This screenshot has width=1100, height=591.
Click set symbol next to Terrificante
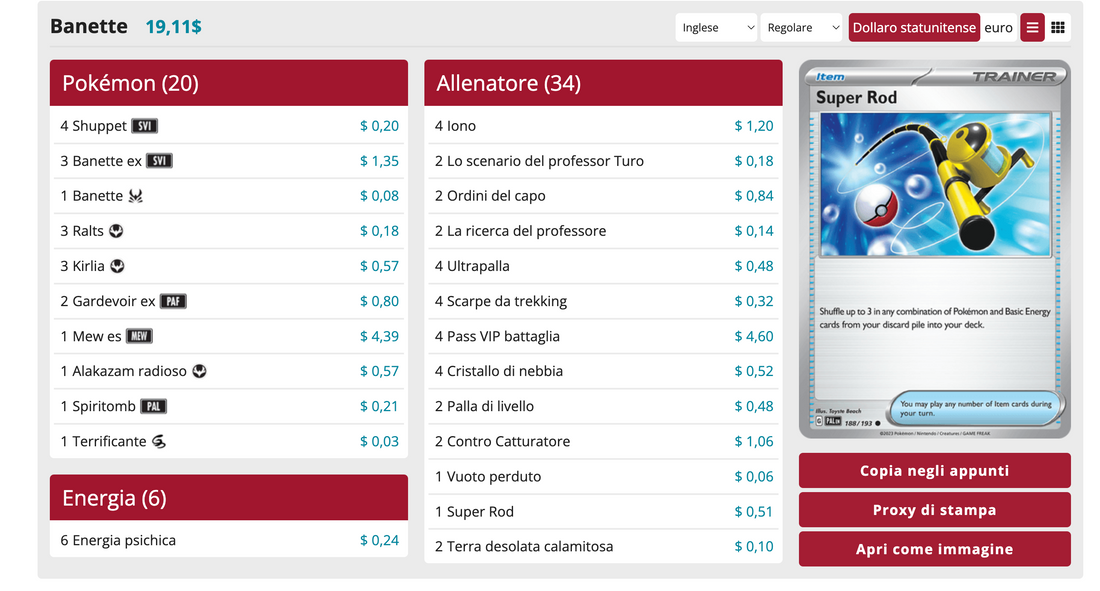[159, 441]
